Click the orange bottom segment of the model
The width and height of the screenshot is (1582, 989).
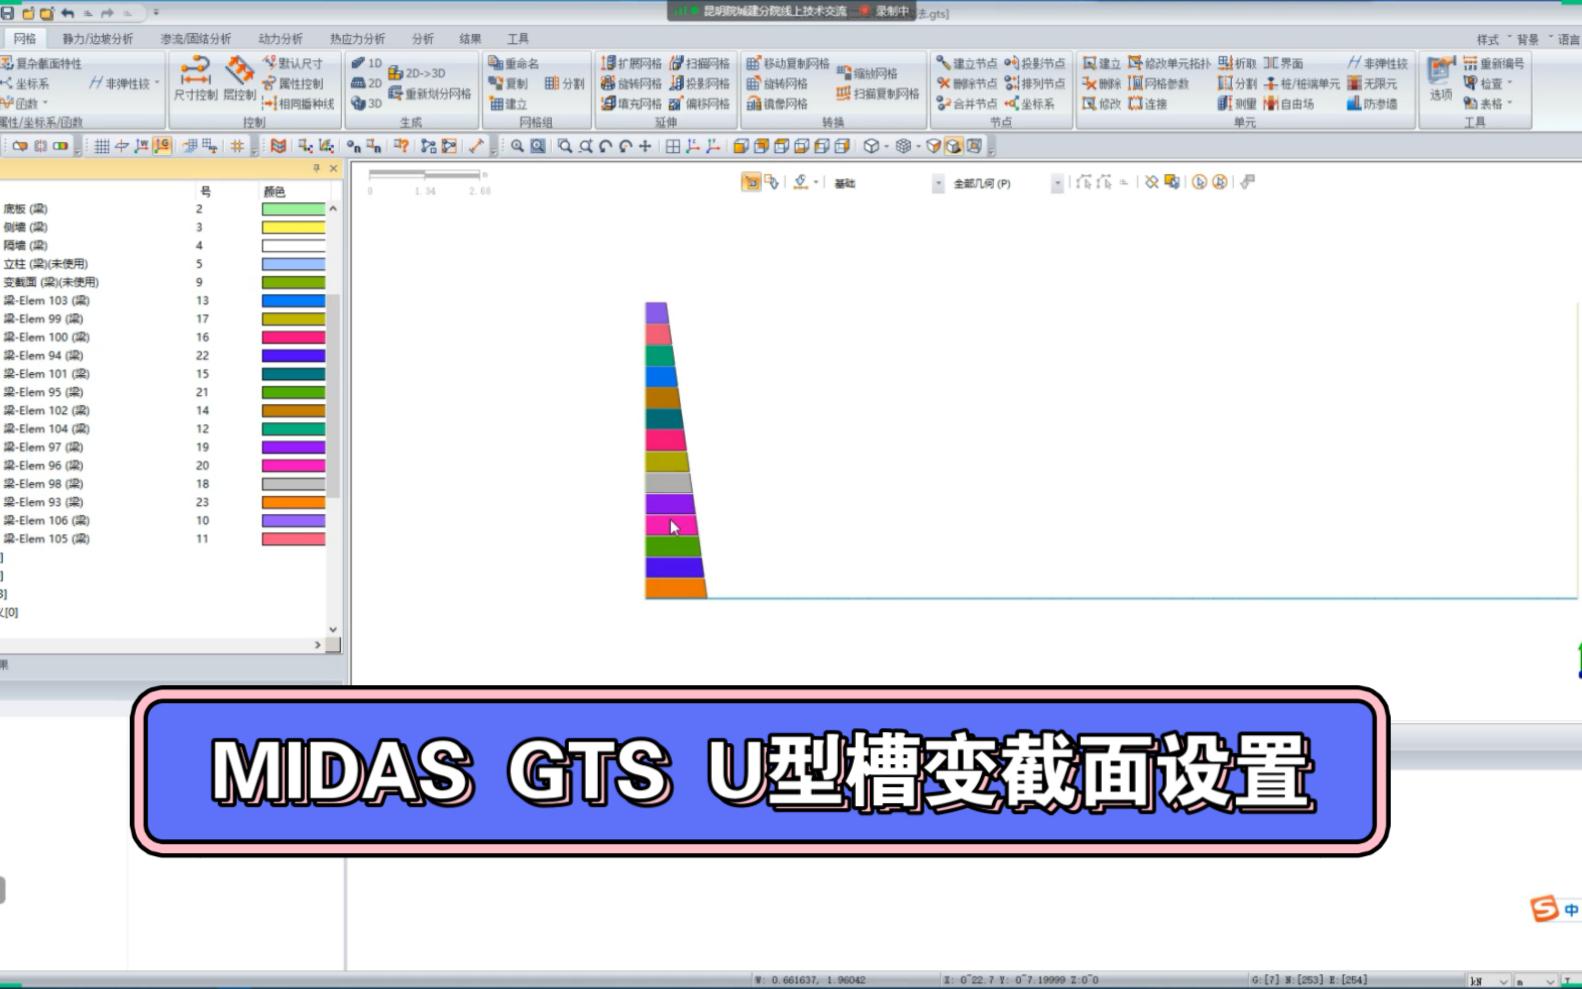[675, 588]
